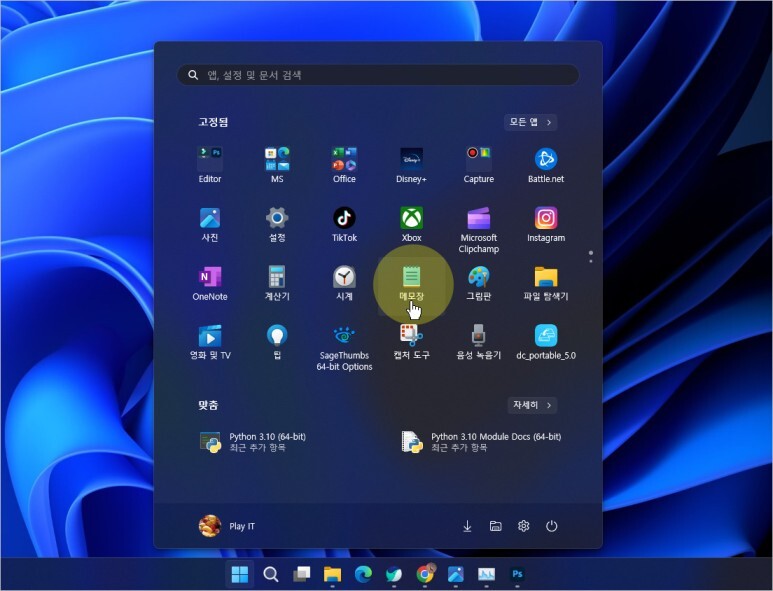Open the MS pinned folder
The height and width of the screenshot is (591, 773).
pos(277,165)
